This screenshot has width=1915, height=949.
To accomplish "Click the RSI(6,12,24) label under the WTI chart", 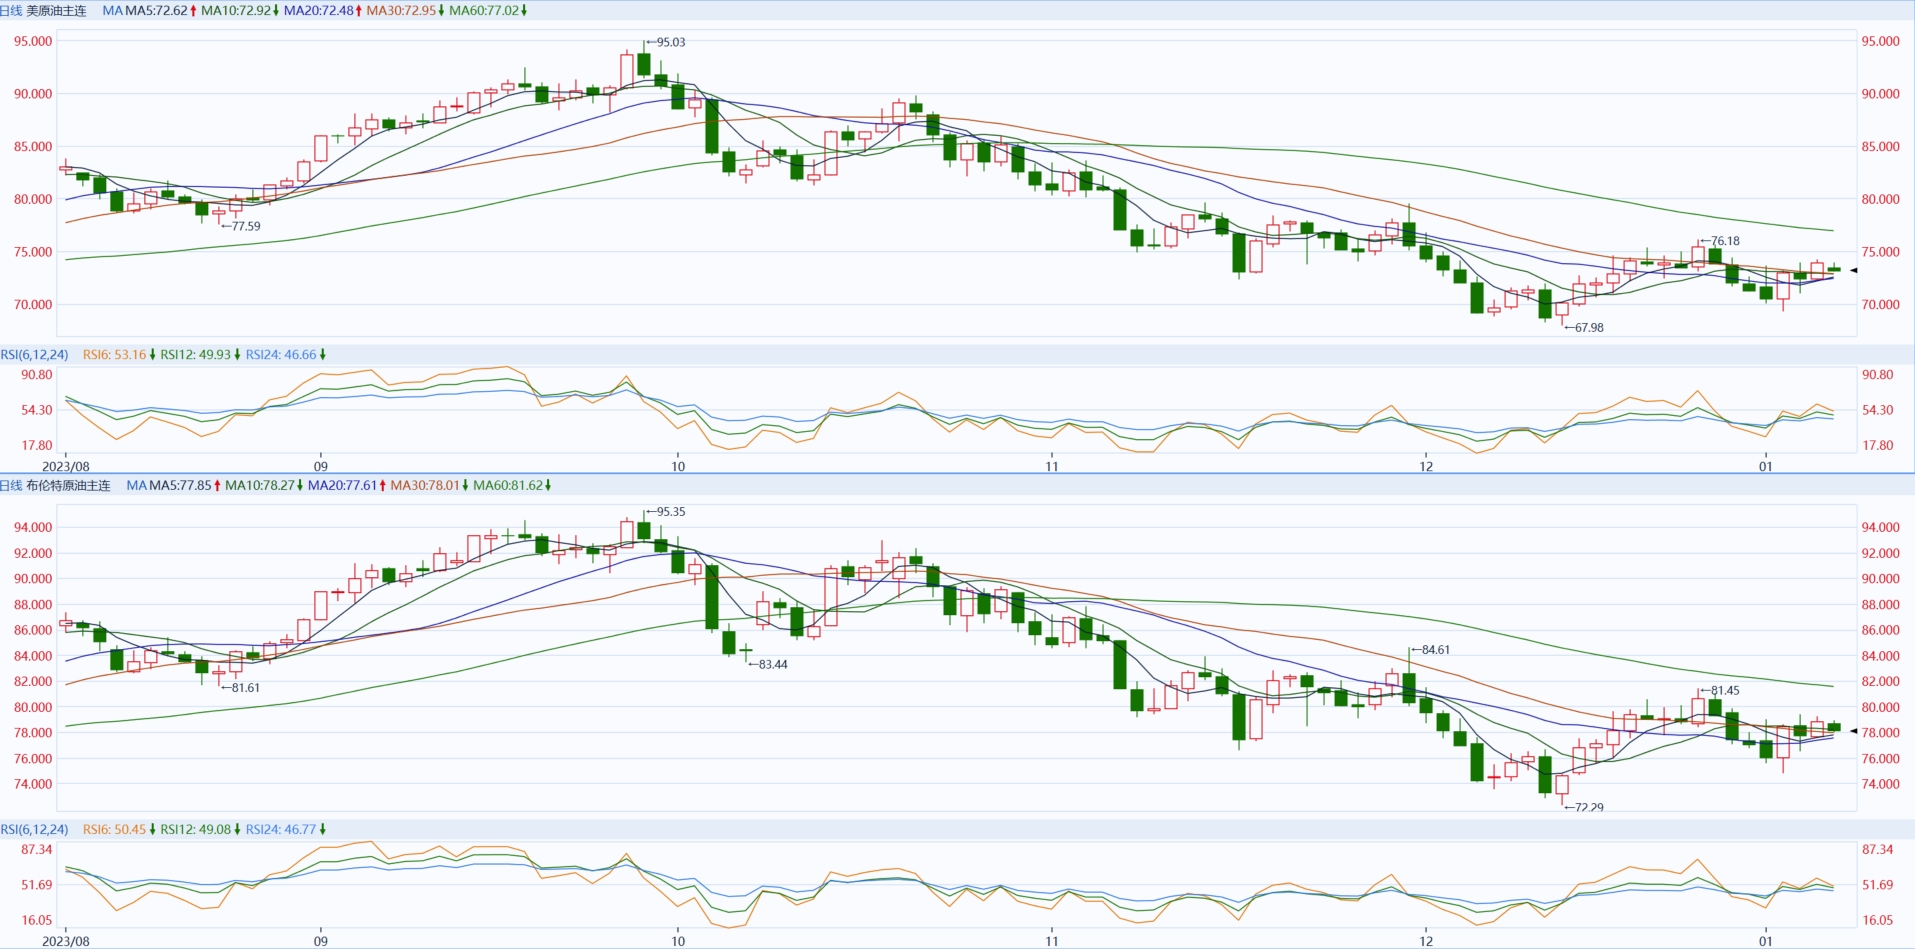I will tap(35, 355).
